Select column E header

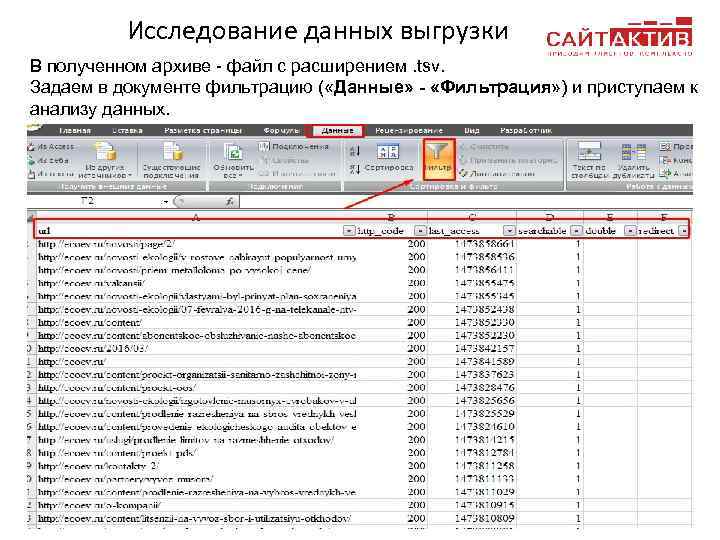[610, 217]
